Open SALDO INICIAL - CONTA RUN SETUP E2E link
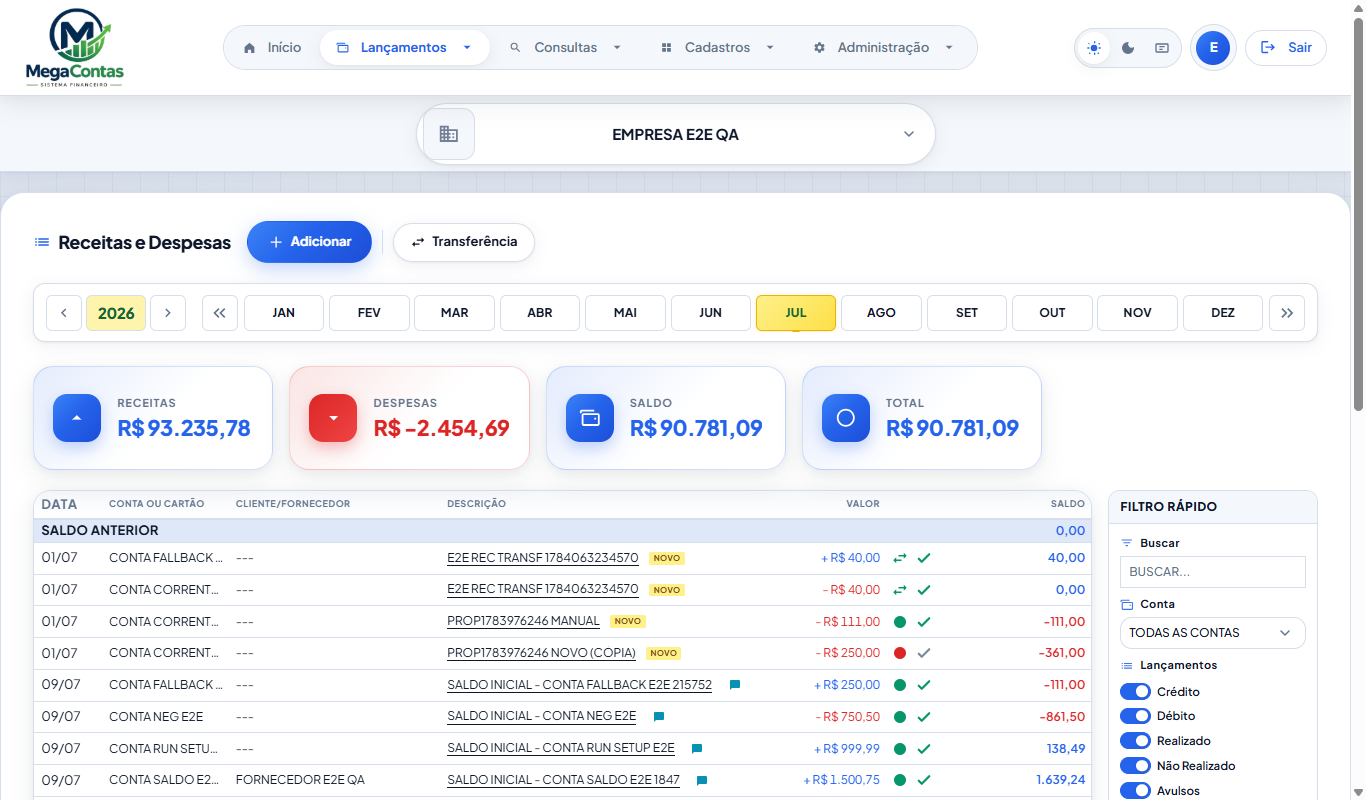Image resolution: width=1366 pixels, height=800 pixels. [561, 749]
